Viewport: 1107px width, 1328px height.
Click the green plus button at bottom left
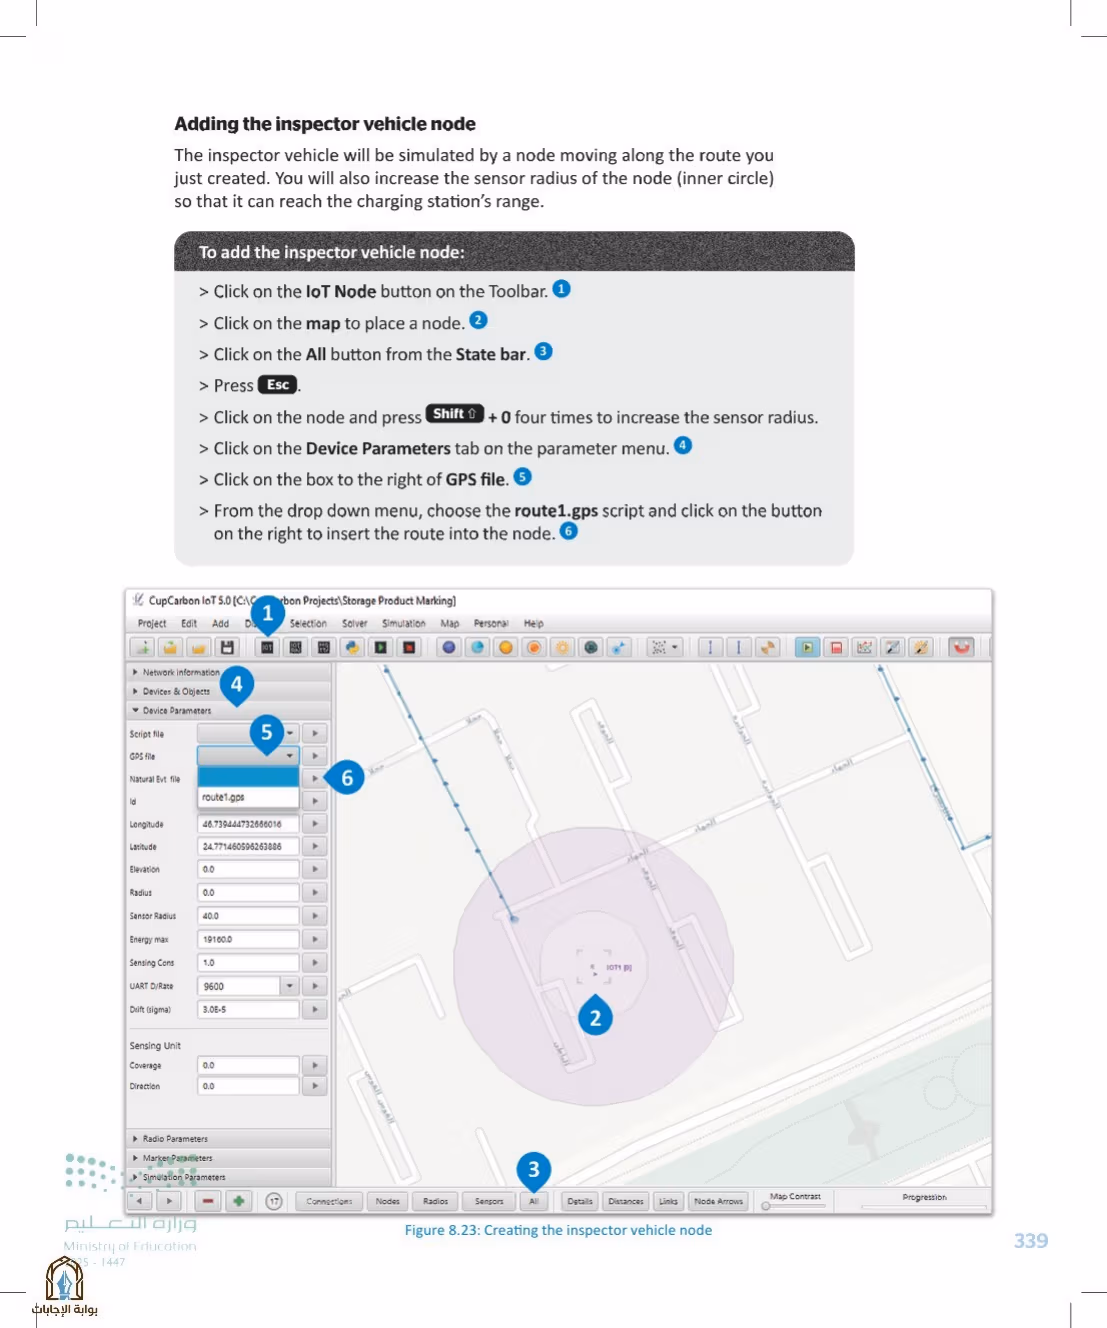click(238, 1201)
